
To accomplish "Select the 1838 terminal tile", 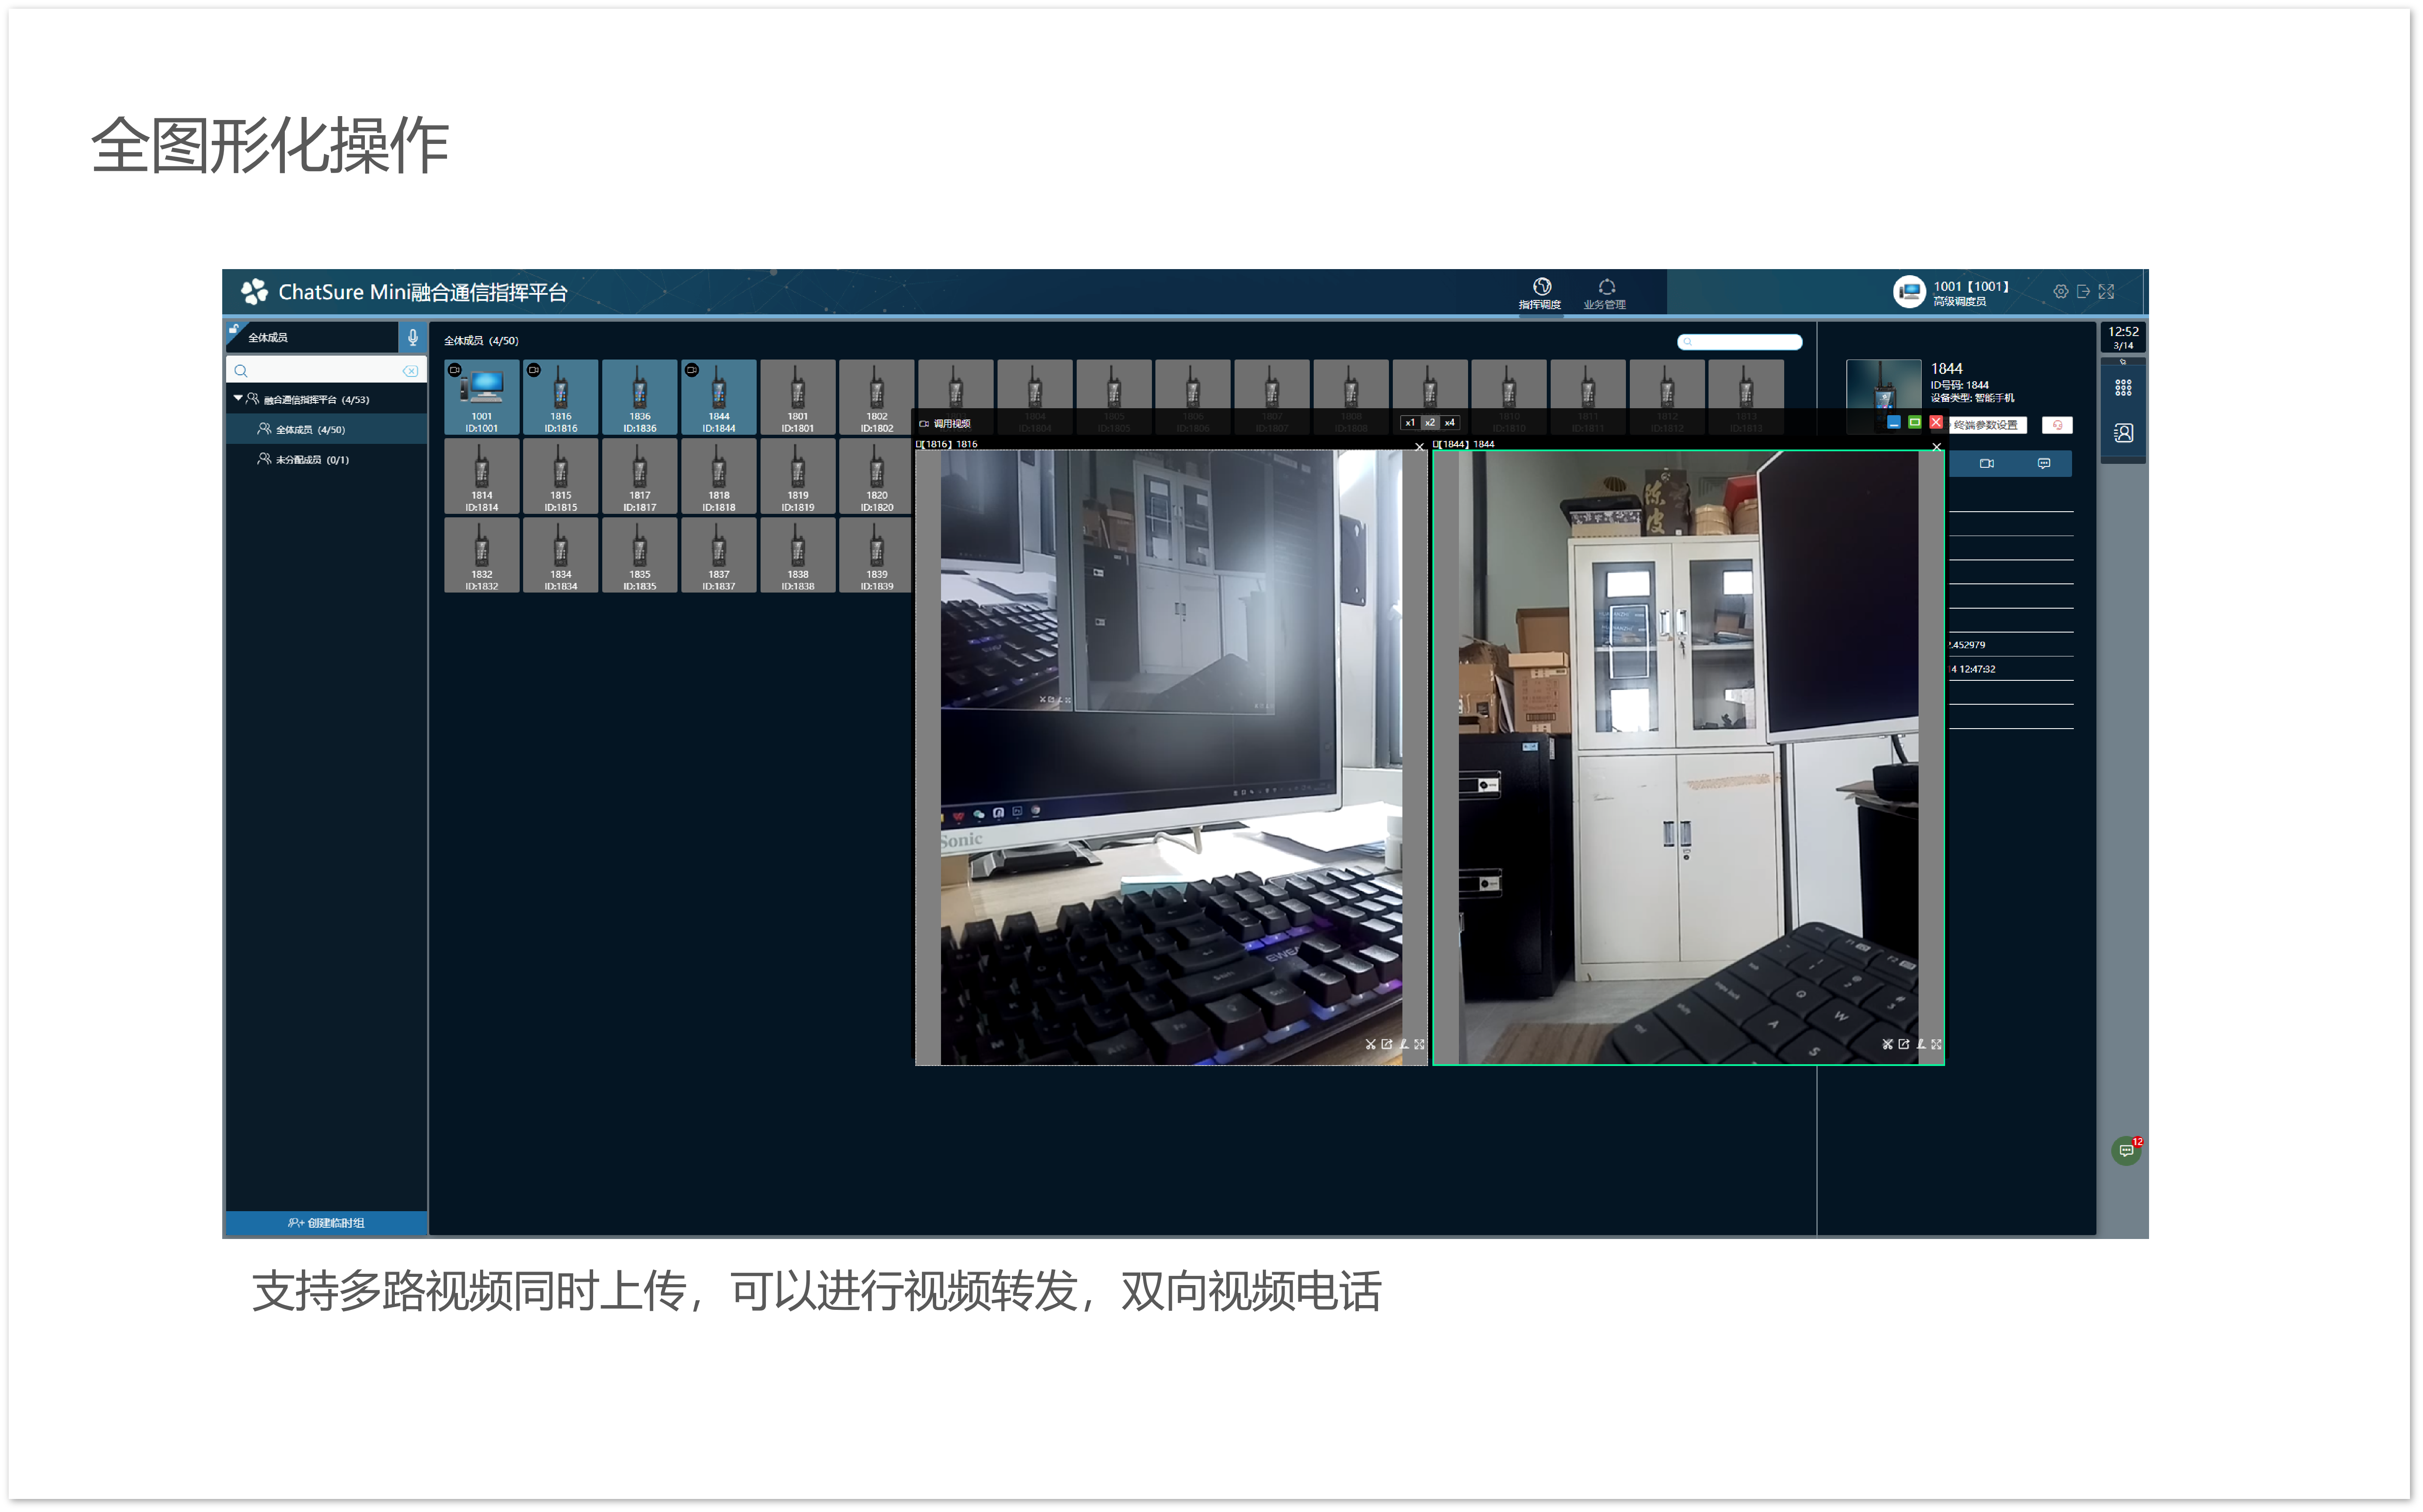I will (x=798, y=555).
